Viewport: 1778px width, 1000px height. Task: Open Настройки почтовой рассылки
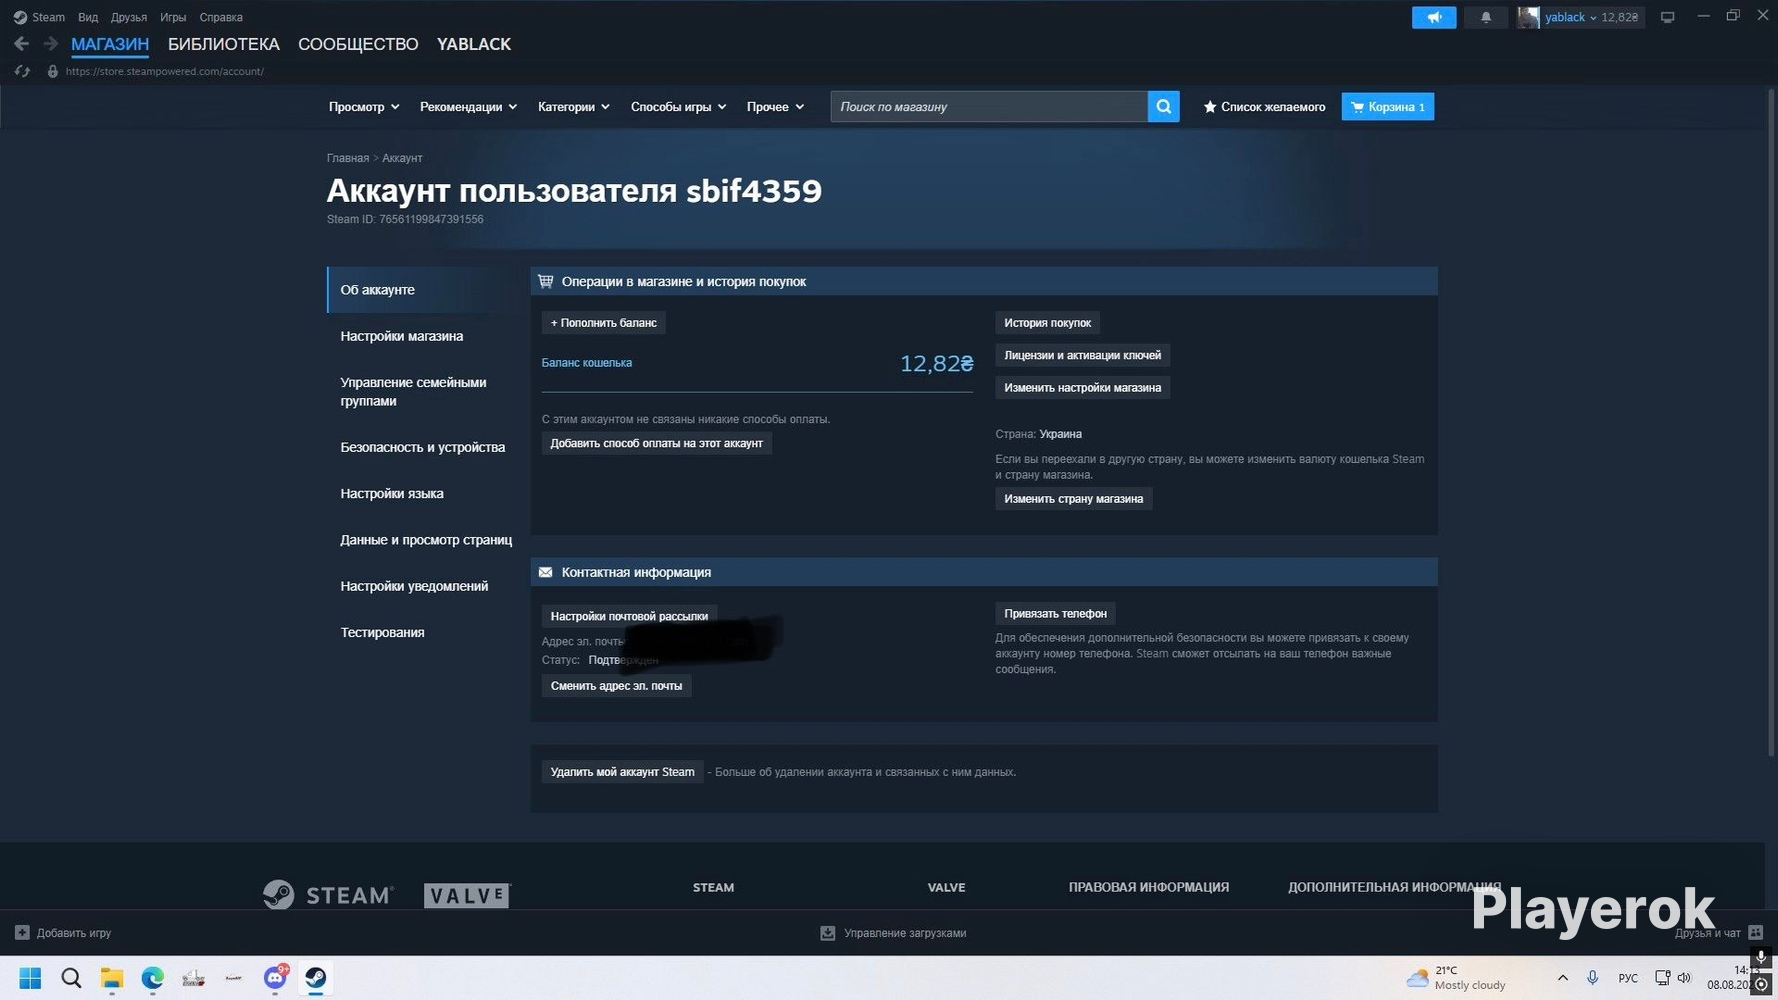(x=630, y=616)
